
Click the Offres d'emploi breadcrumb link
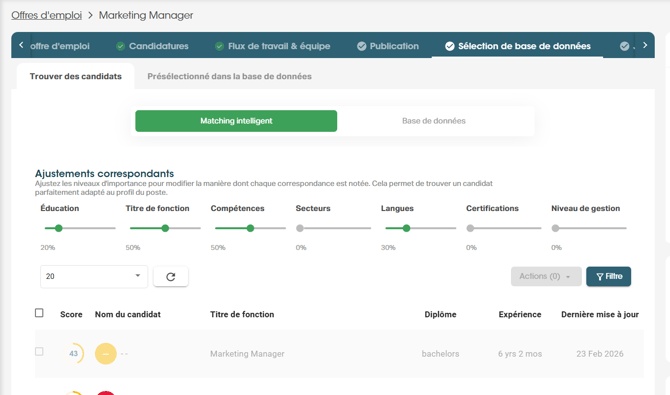point(46,15)
